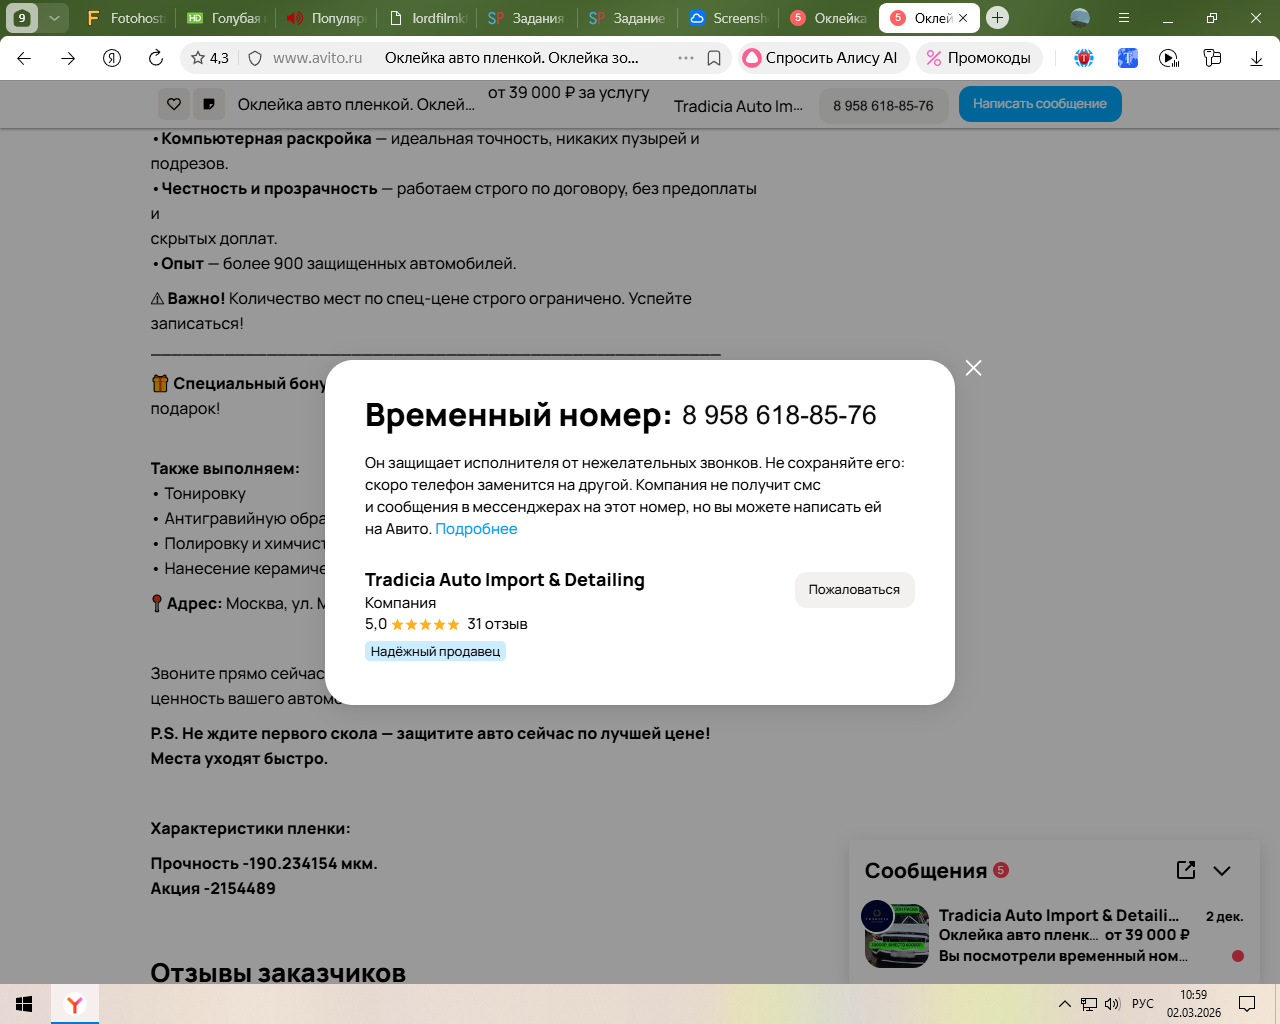
Task: Open Tradicia Auto Import & Detailing profile in popup
Action: (505, 580)
